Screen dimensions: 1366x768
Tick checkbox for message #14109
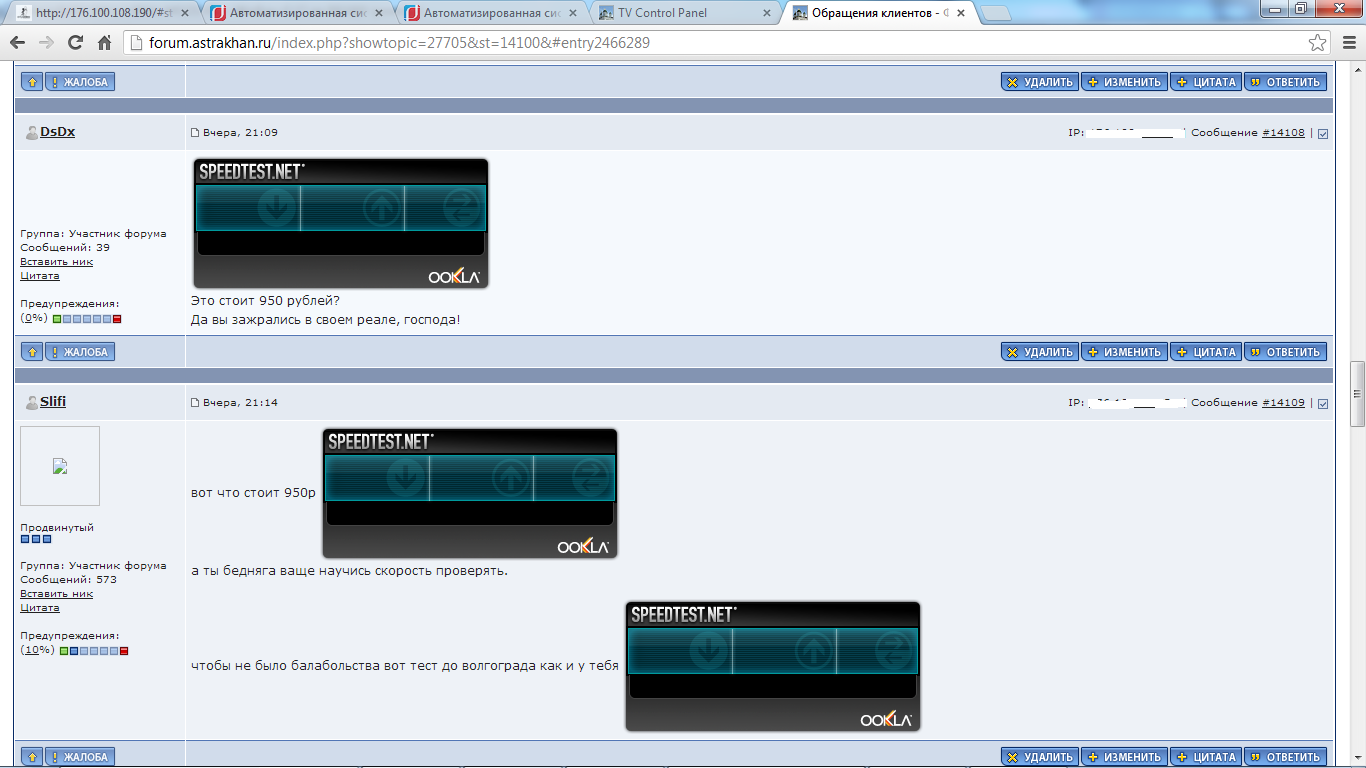click(x=1323, y=404)
